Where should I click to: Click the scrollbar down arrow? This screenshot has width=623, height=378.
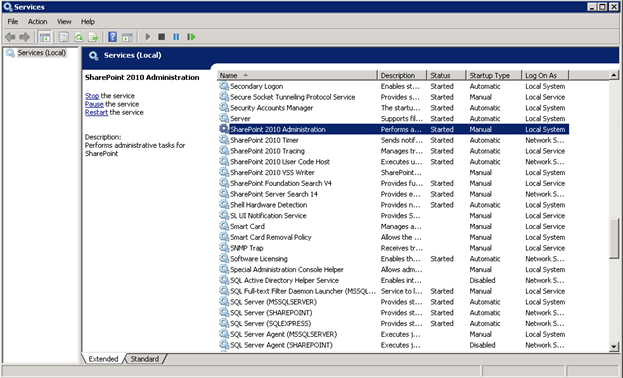pos(614,347)
